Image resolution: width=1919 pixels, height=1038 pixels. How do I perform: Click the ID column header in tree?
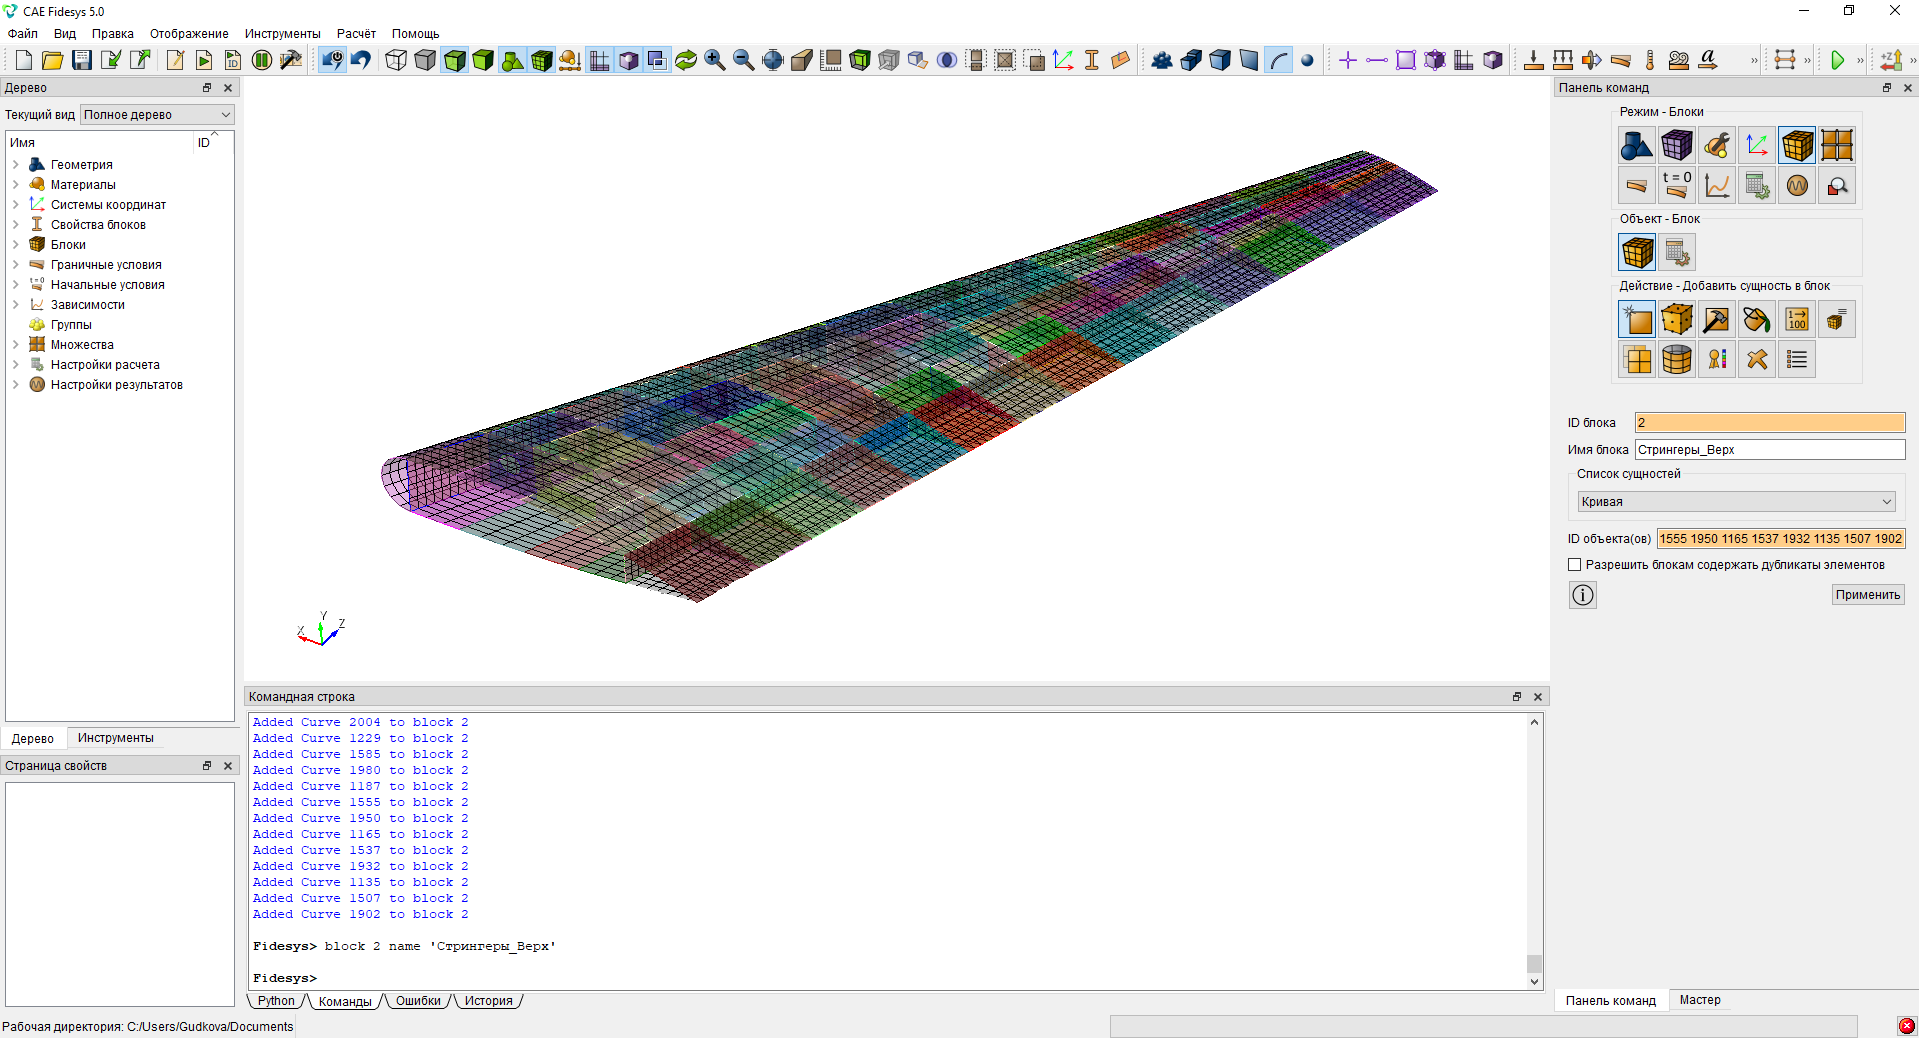point(204,143)
